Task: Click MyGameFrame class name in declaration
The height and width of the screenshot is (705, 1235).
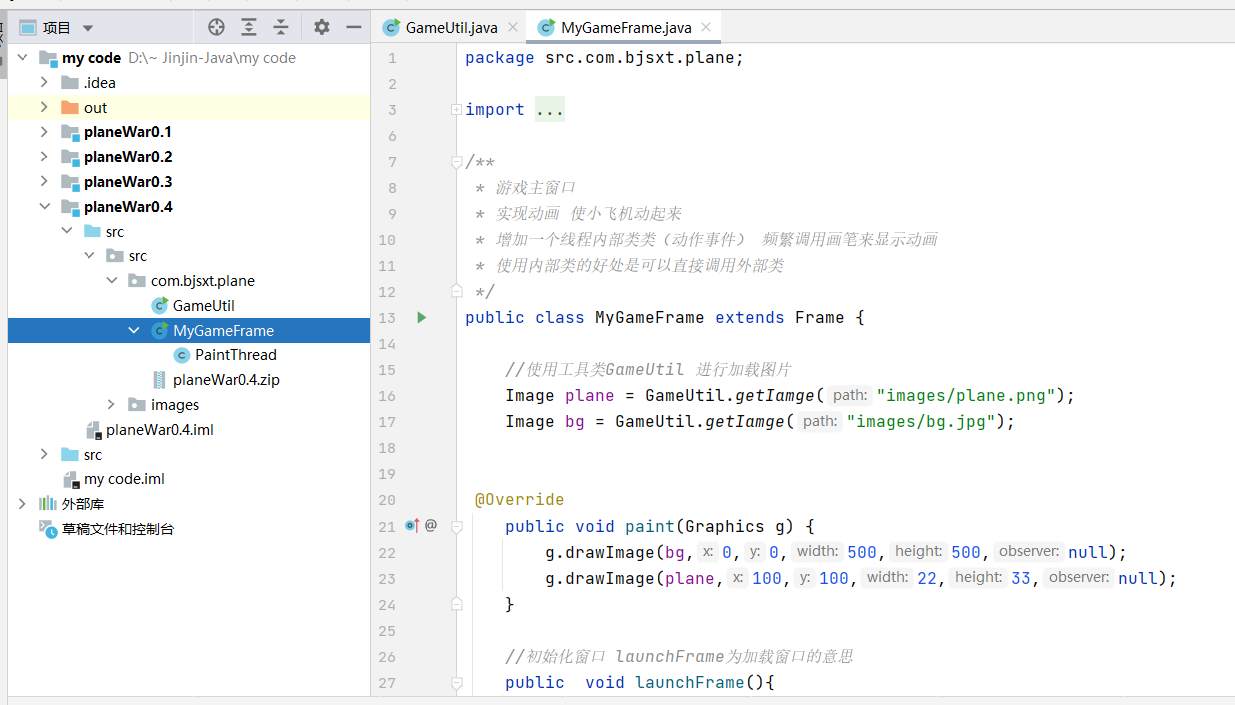Action: click(650, 317)
